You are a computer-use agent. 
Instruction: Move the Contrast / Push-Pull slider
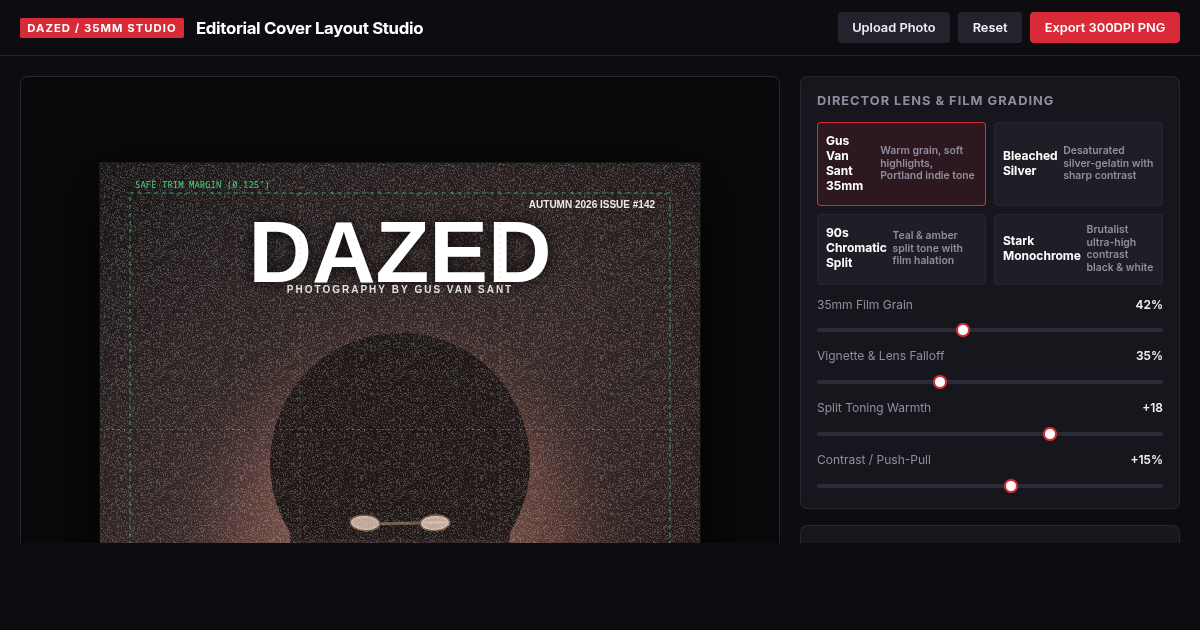990,486
